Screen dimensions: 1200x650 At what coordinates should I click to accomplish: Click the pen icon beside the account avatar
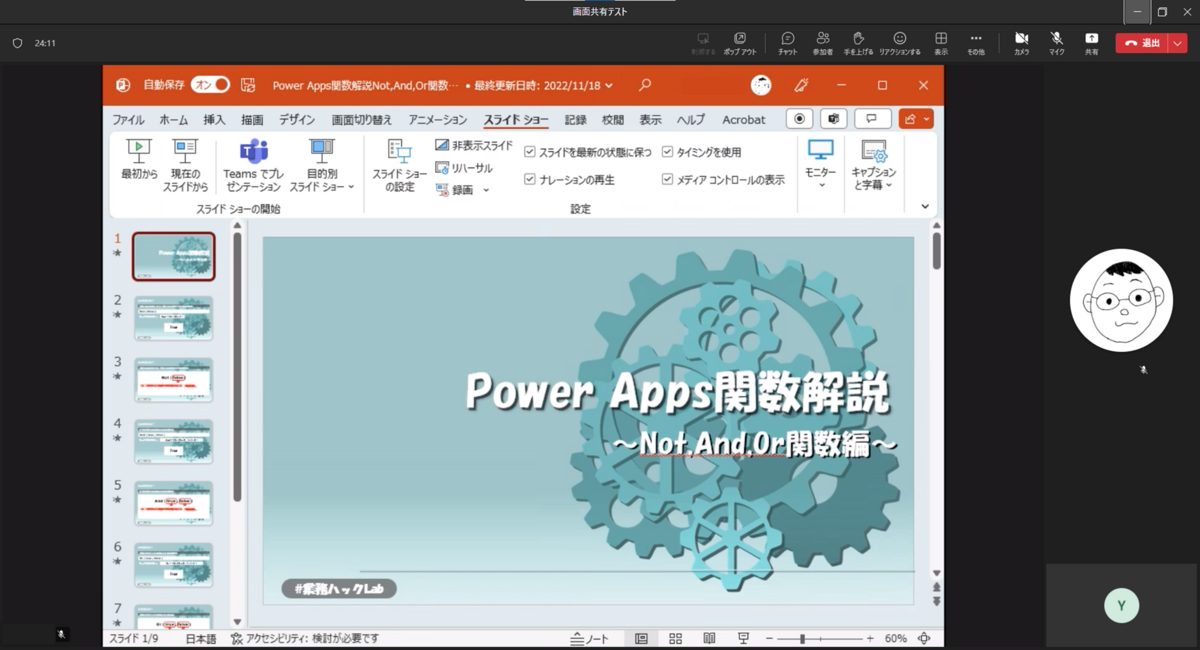pyautogui.click(x=801, y=86)
